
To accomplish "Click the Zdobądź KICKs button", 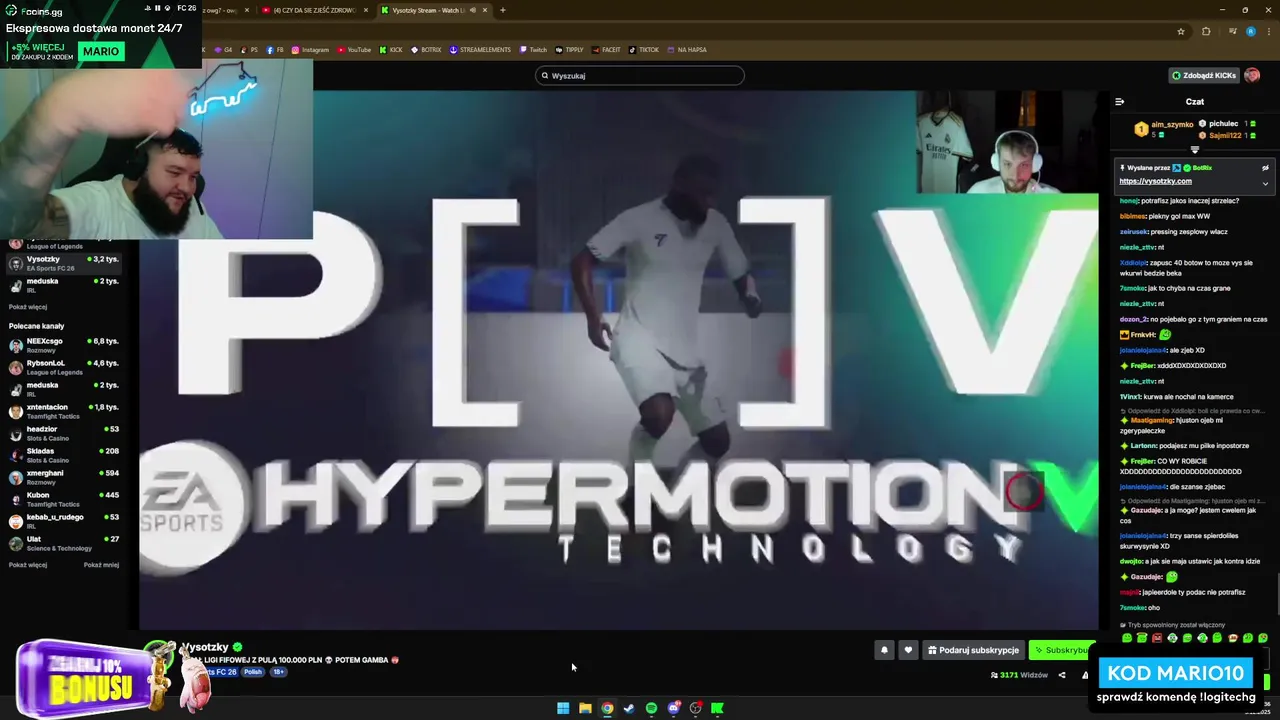I will 1204,75.
